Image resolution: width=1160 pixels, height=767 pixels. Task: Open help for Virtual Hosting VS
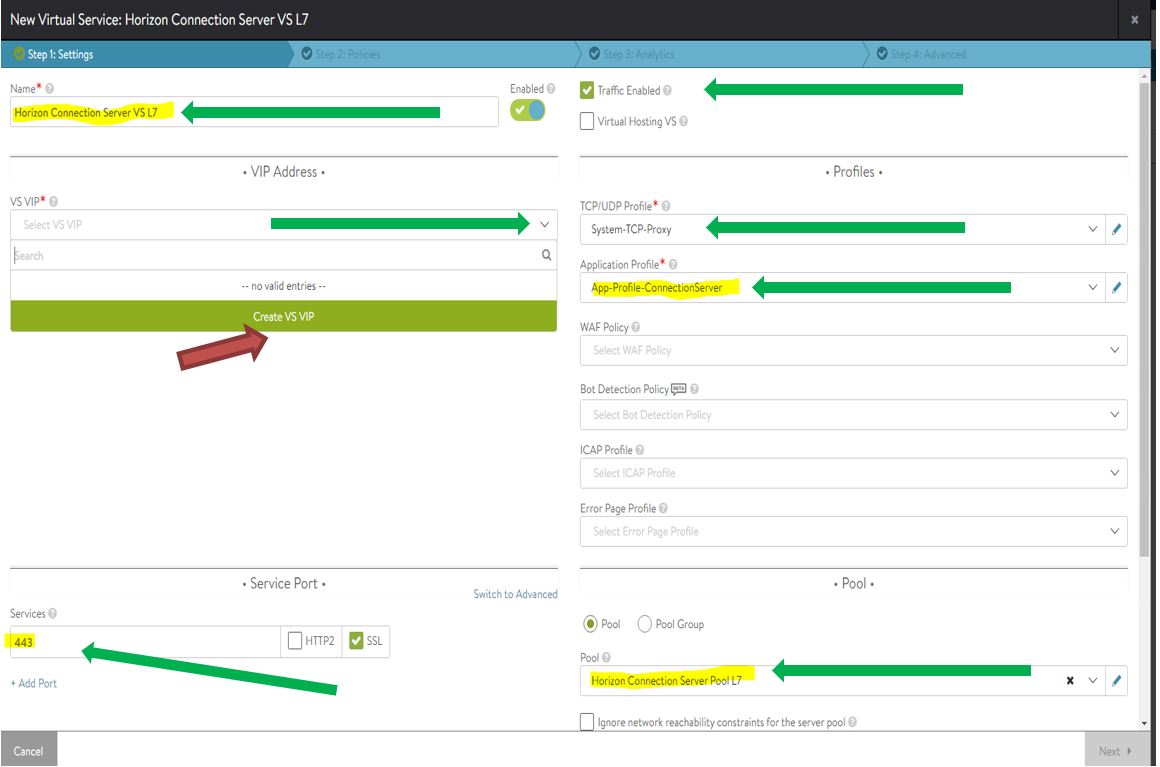(x=684, y=121)
